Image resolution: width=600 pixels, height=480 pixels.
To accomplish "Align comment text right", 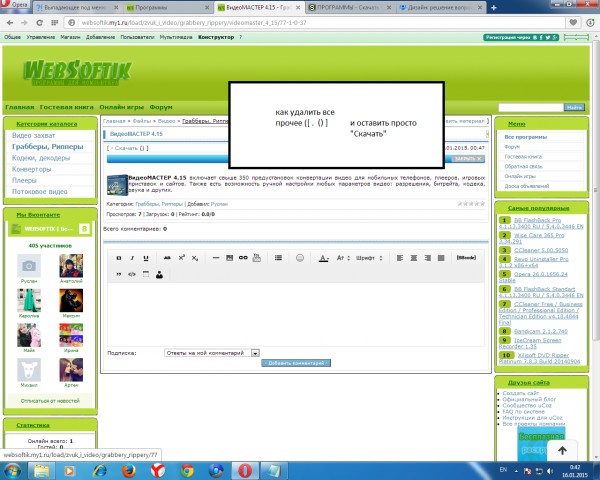I will pyautogui.click(x=427, y=258).
